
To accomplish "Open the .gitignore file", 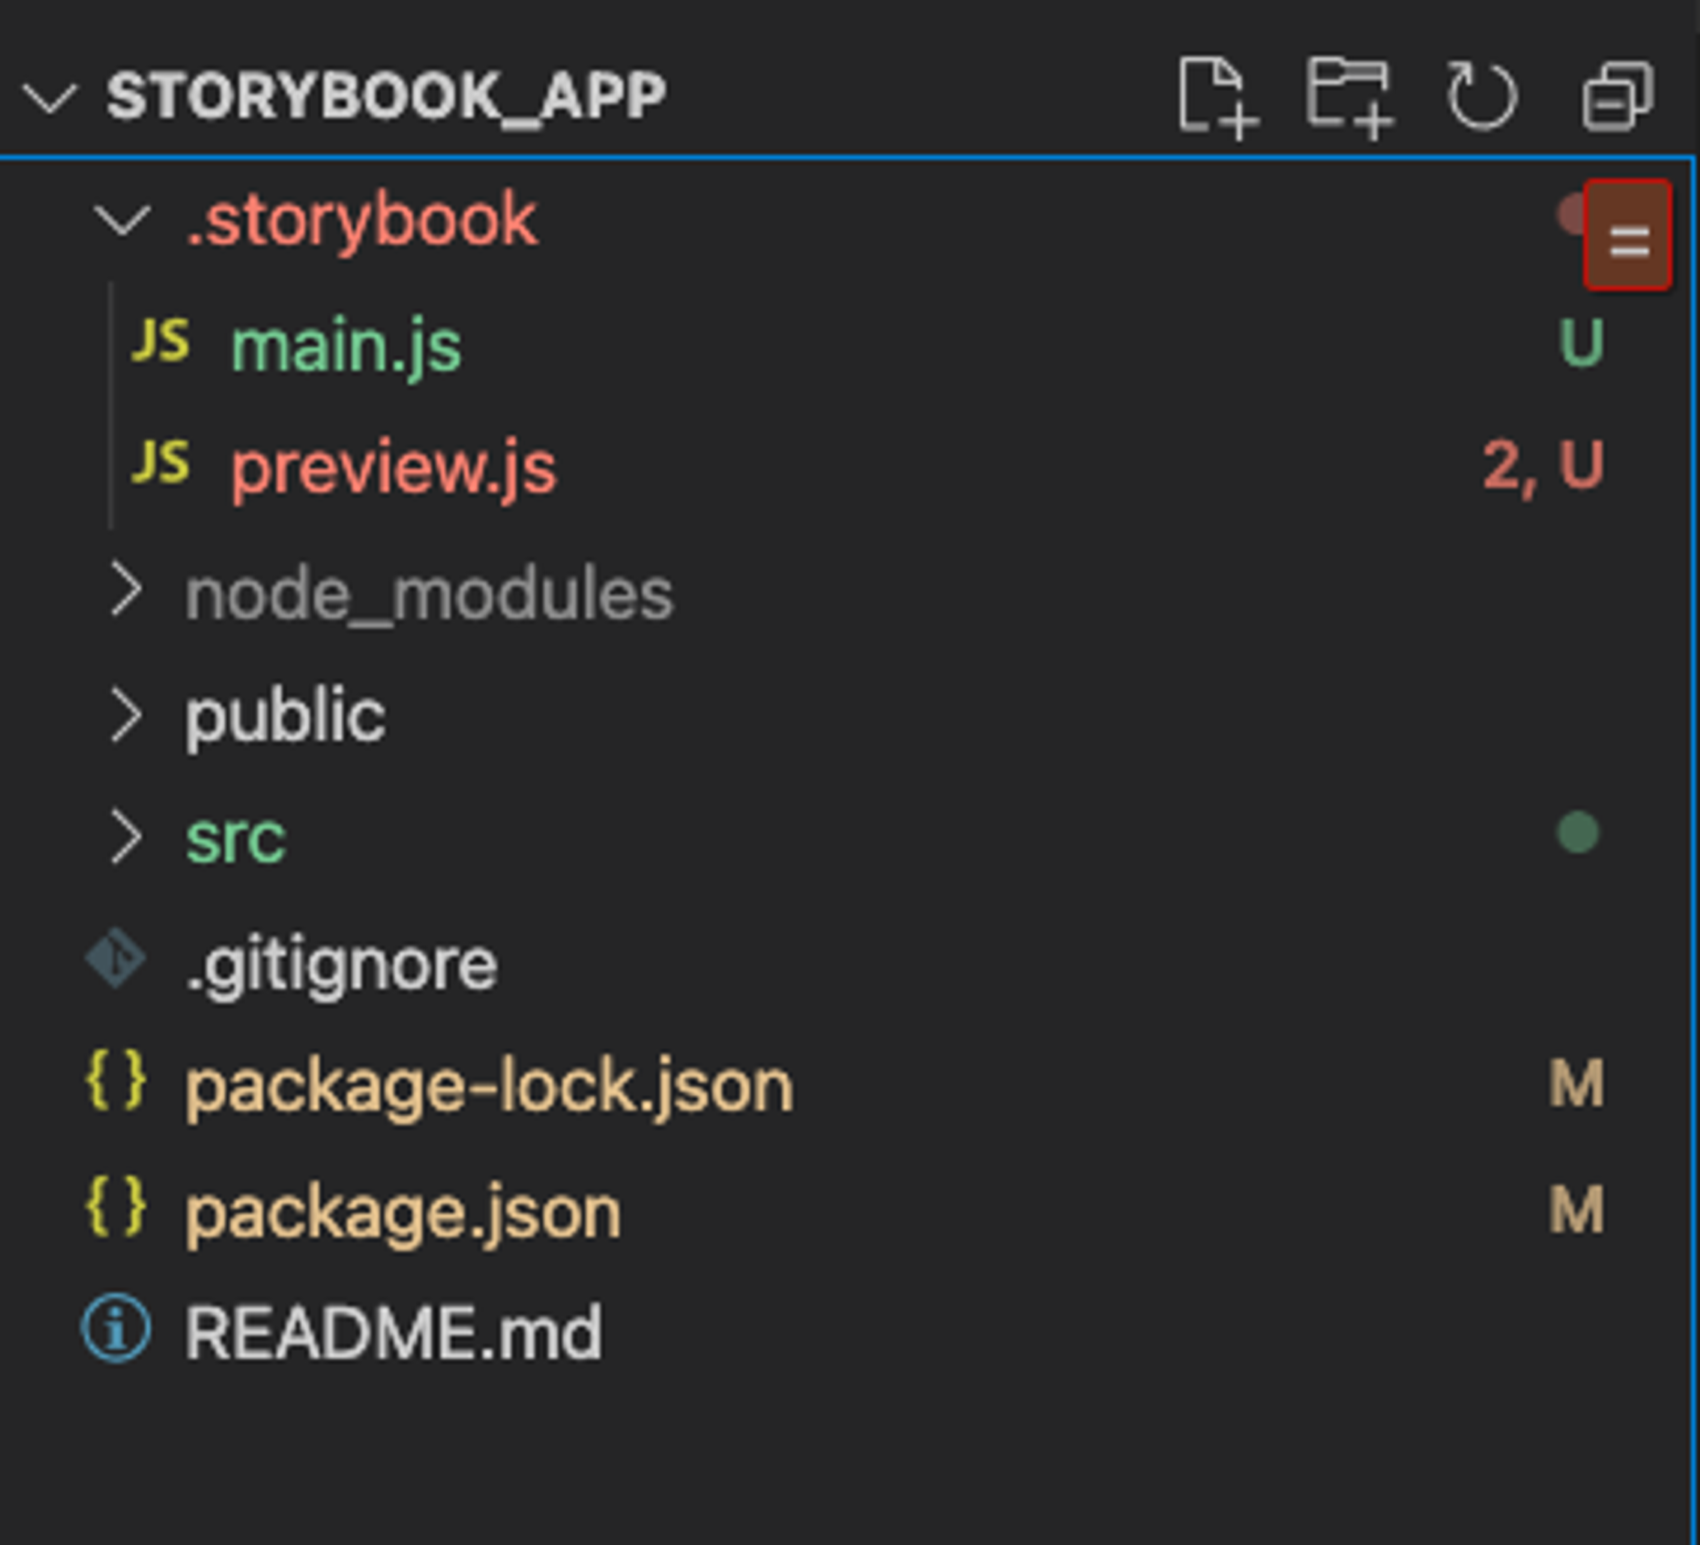I will [x=341, y=965].
